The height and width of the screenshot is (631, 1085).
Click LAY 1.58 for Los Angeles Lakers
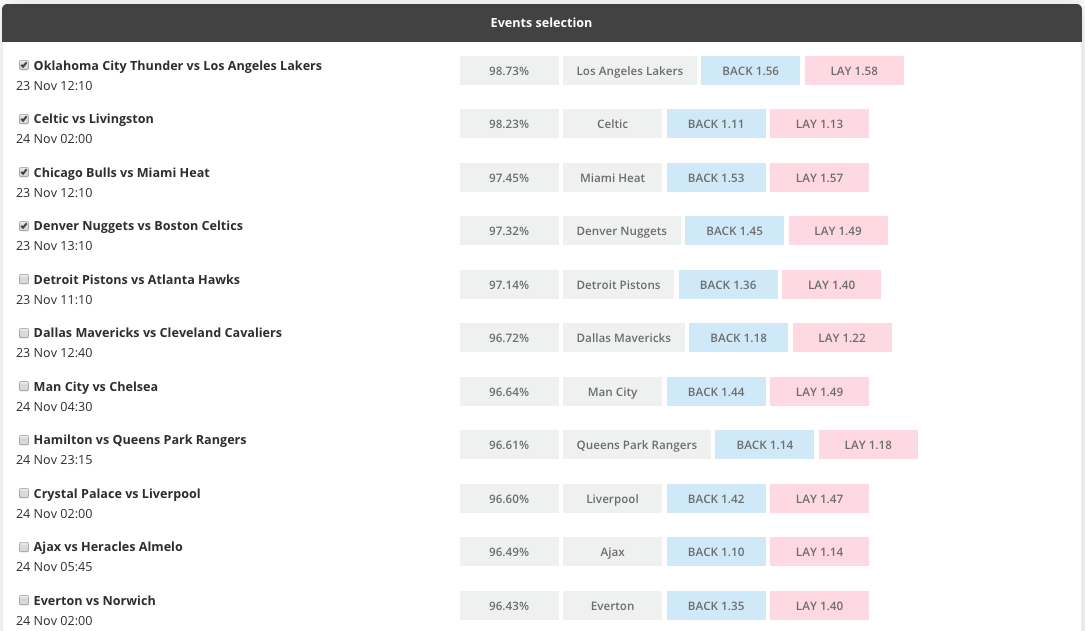click(x=854, y=71)
